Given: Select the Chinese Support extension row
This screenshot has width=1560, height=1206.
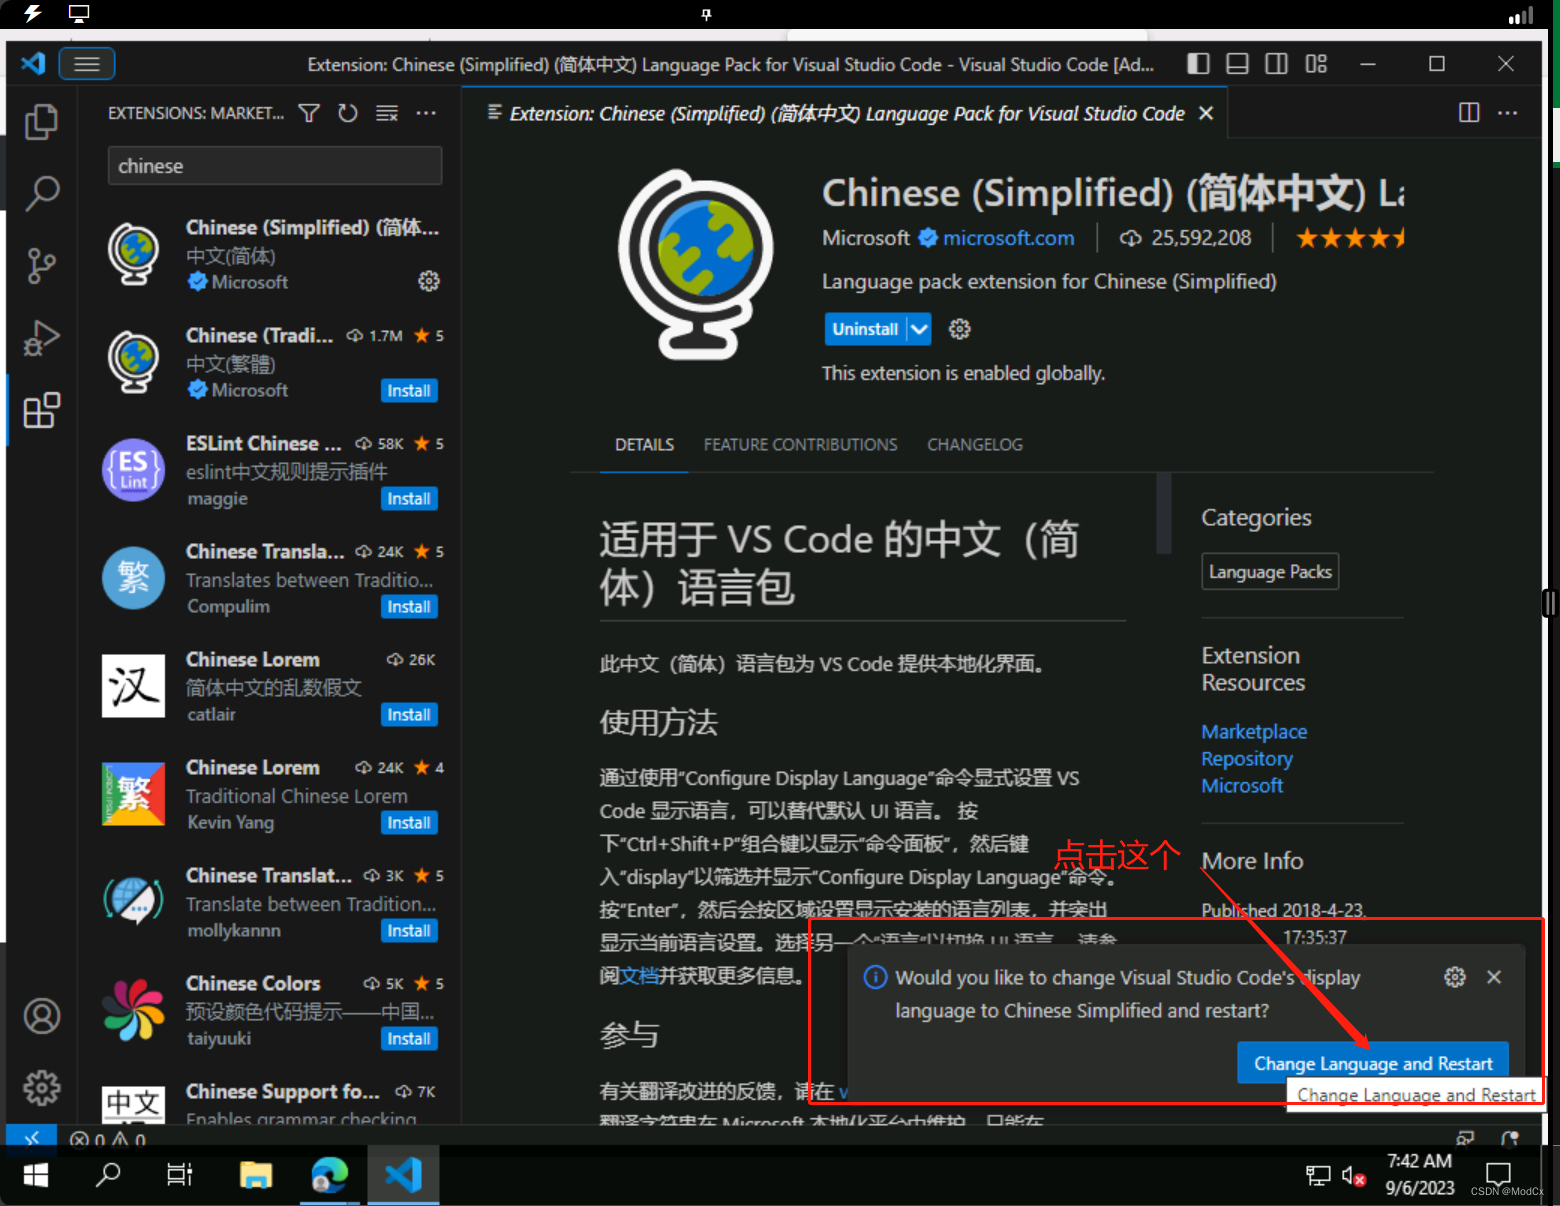Looking at the screenshot, I should pos(270,1101).
